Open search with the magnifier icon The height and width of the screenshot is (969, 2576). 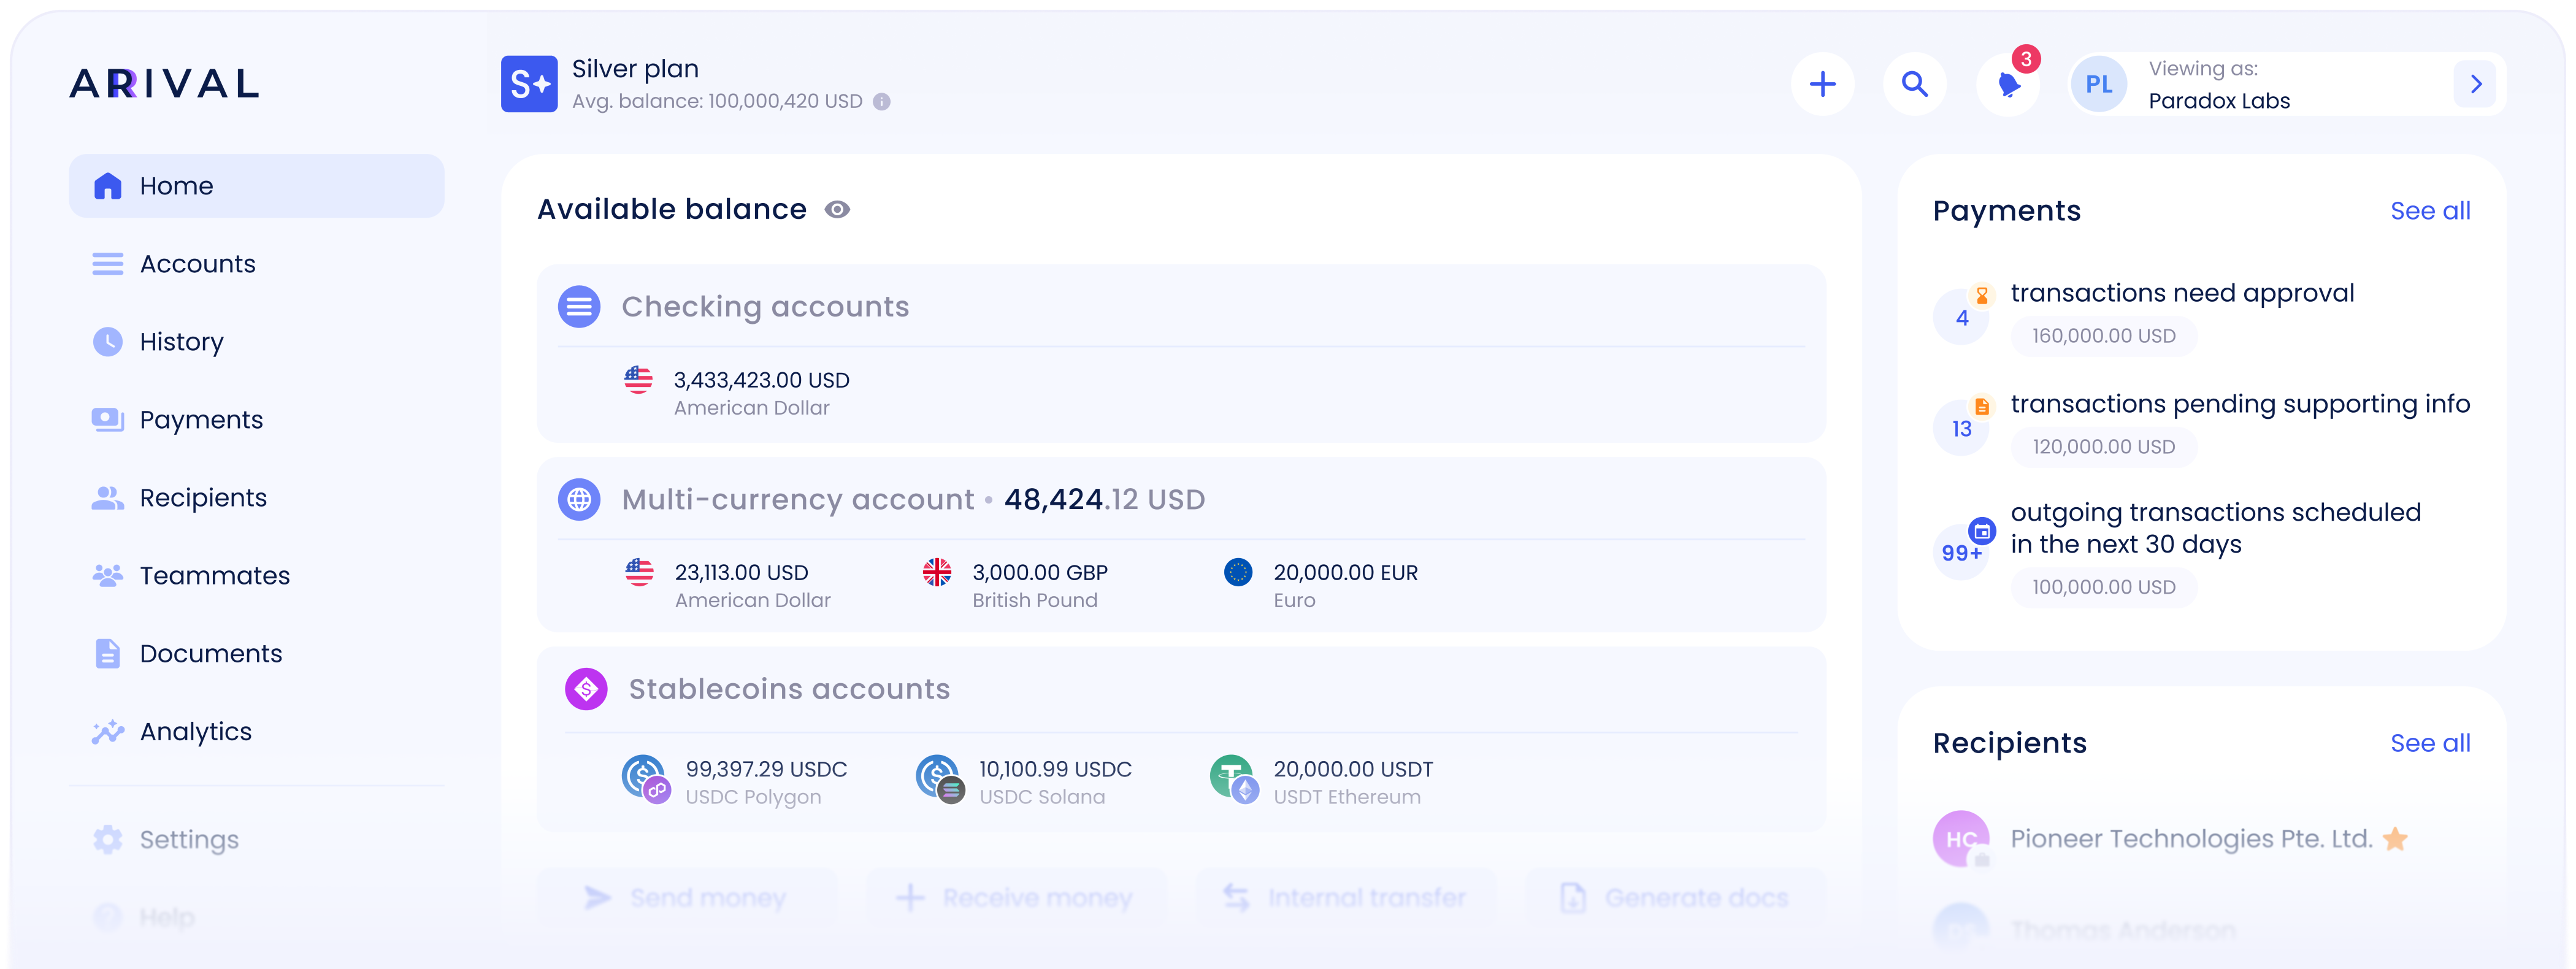click(1914, 84)
